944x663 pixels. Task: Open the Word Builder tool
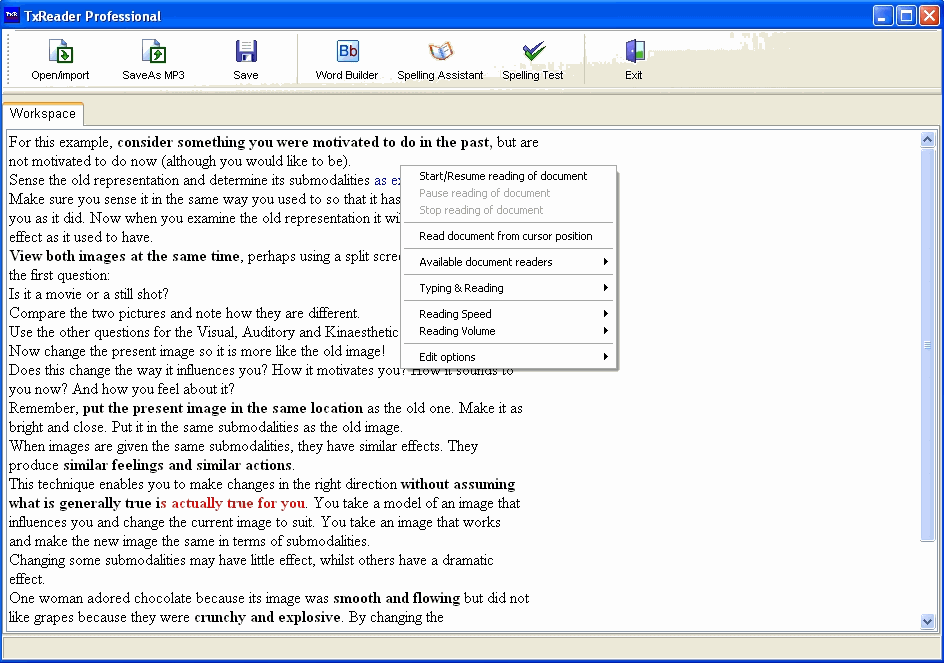347,53
